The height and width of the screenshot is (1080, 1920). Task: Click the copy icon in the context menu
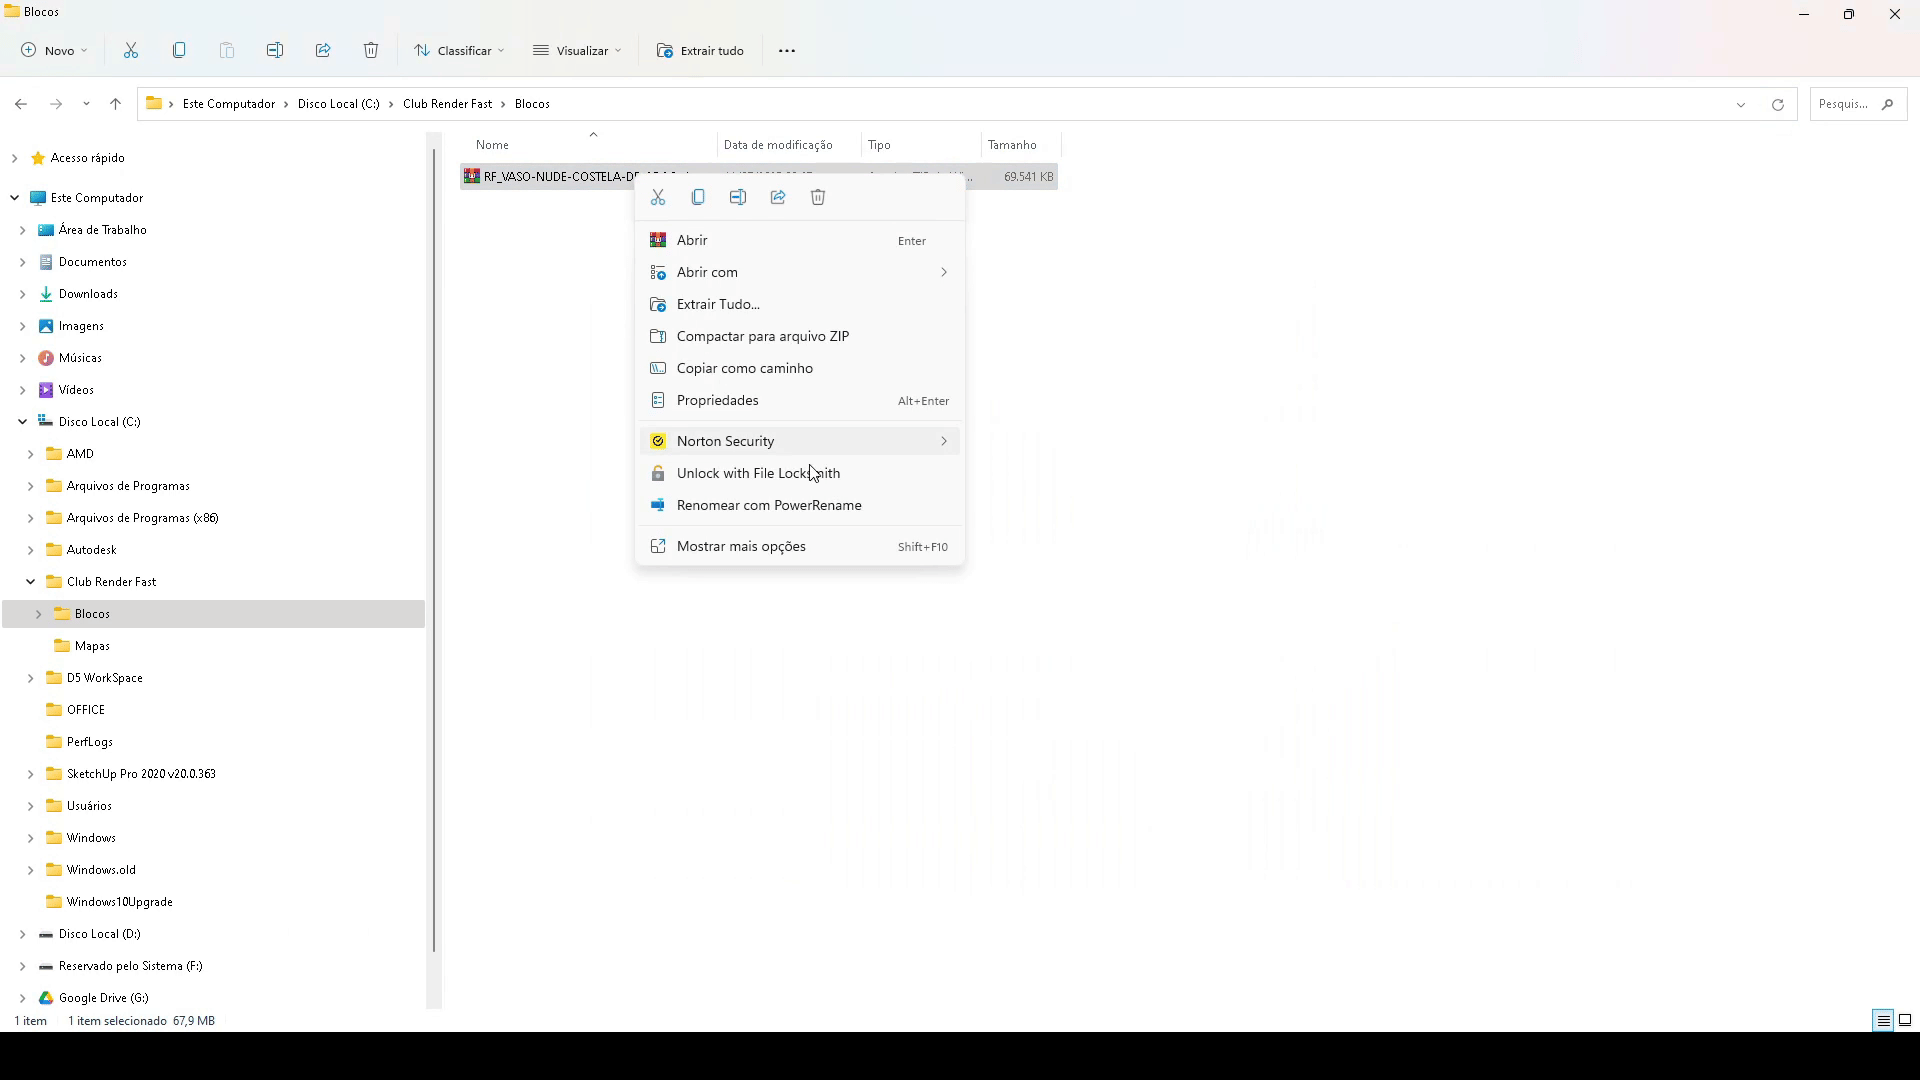pyautogui.click(x=698, y=197)
